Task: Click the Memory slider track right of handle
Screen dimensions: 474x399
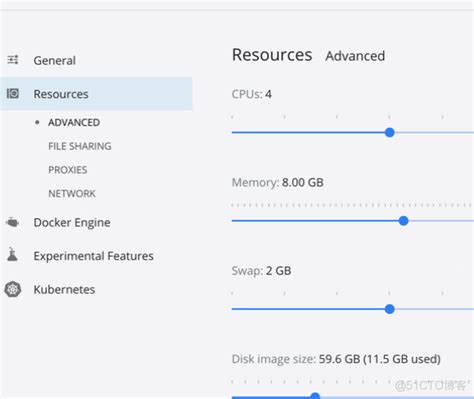Action: [x=441, y=221]
